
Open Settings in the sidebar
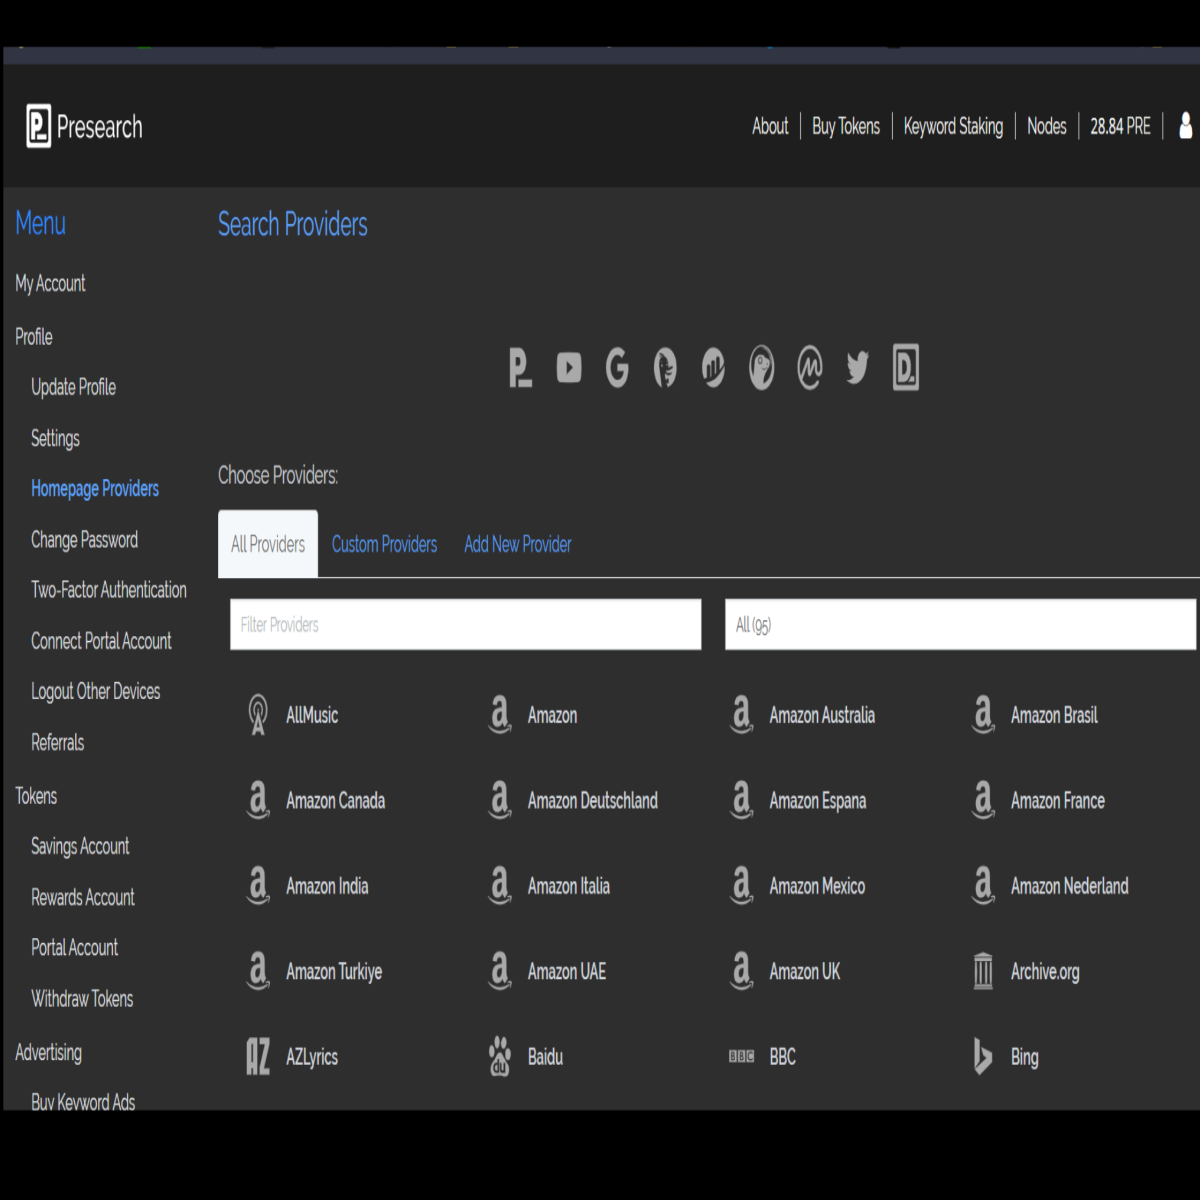point(55,438)
